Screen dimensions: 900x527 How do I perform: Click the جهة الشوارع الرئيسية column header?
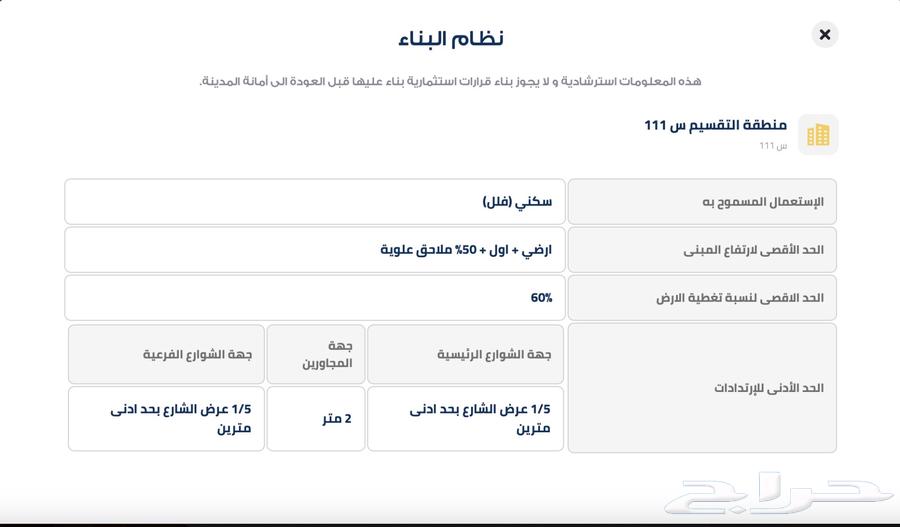click(x=465, y=354)
